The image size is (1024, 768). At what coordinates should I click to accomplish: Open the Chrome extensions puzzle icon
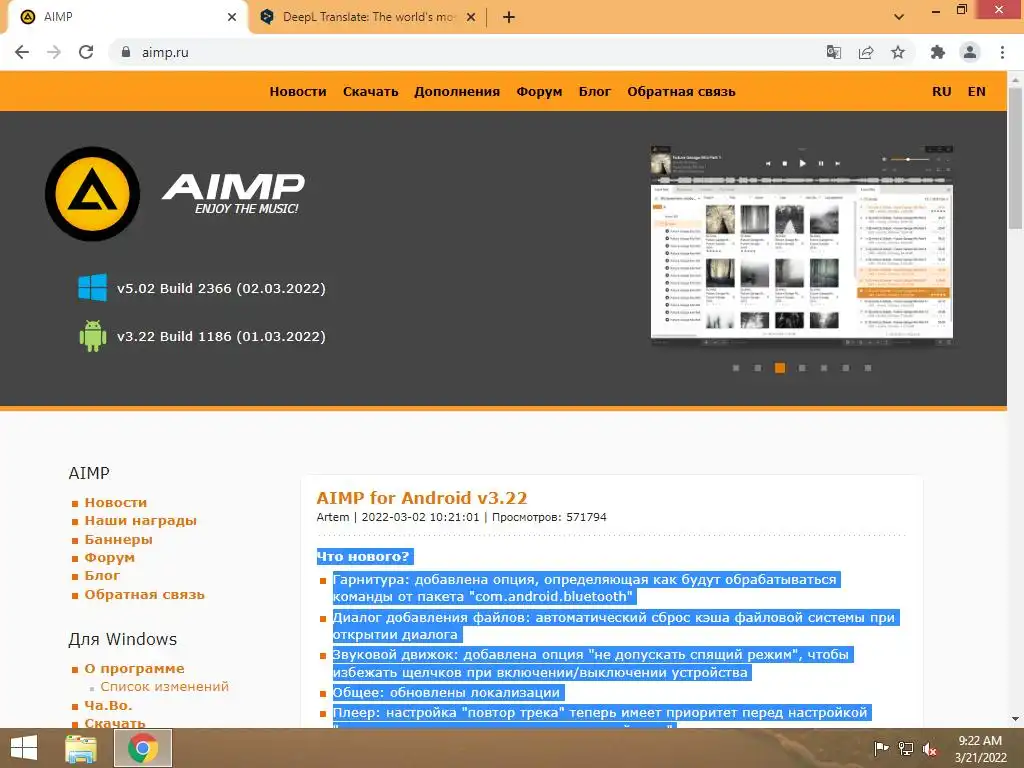[938, 52]
